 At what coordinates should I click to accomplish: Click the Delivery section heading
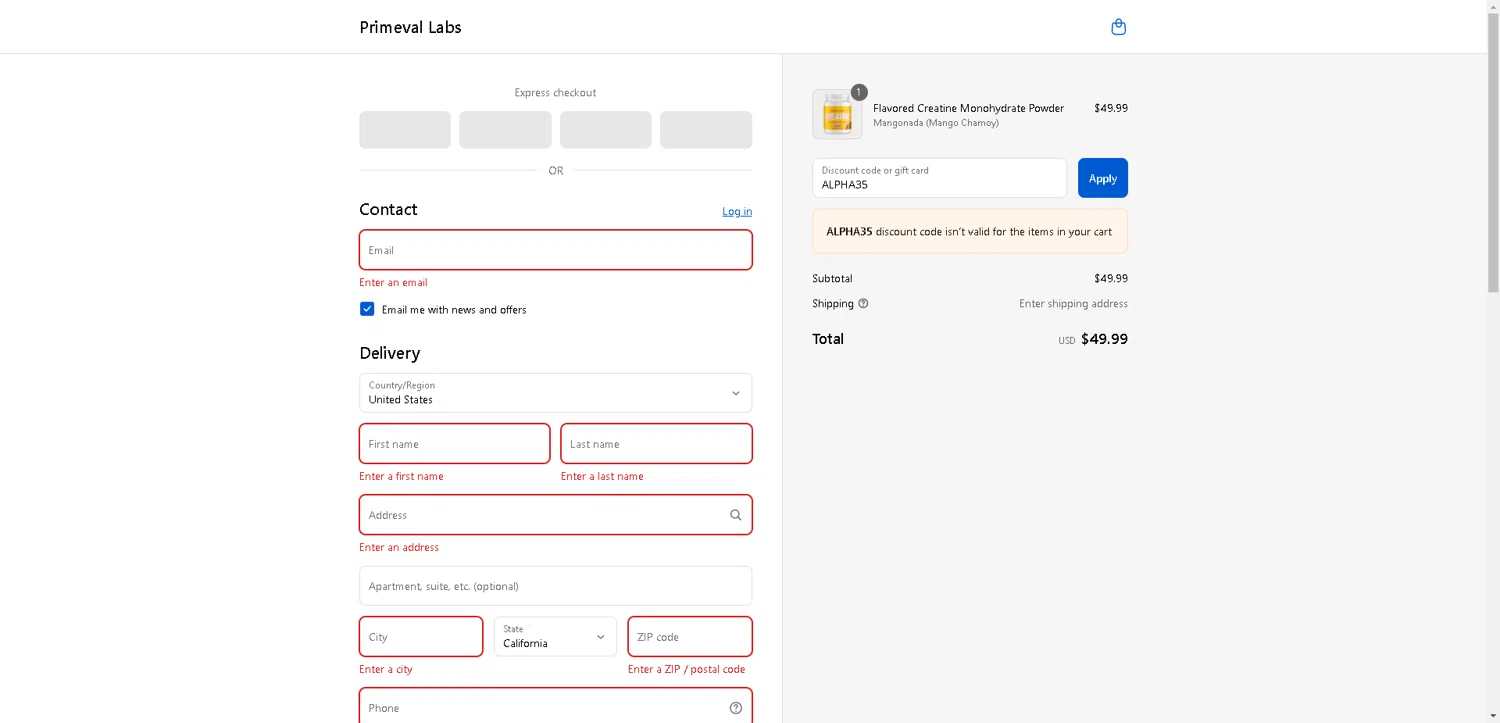(390, 353)
